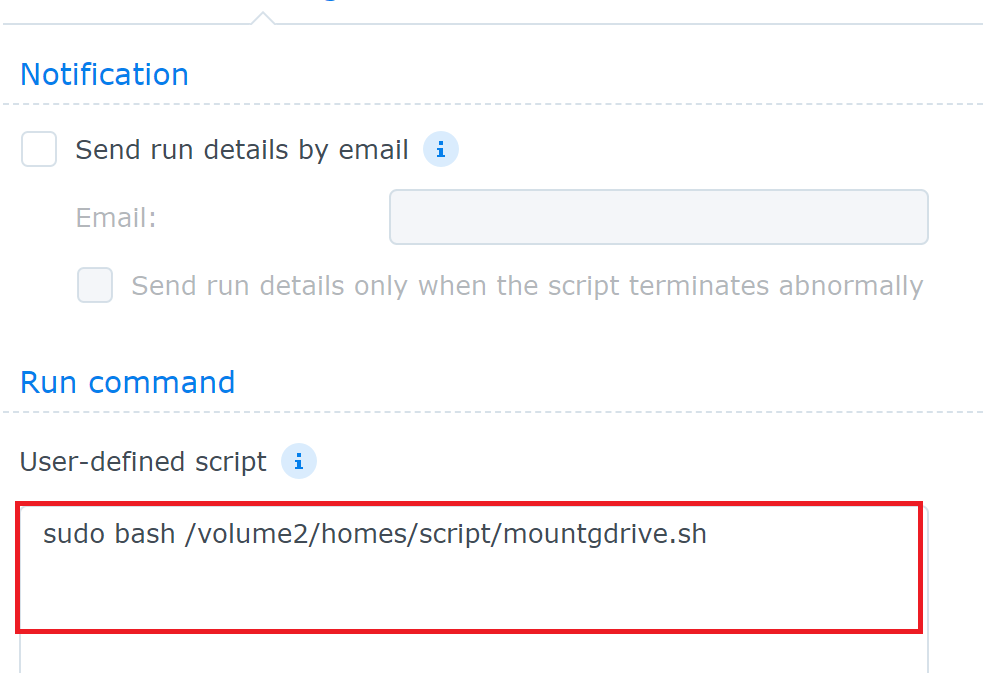Click the 'User-defined script' label text
The height and width of the screenshot is (673, 986).
[x=143, y=462]
